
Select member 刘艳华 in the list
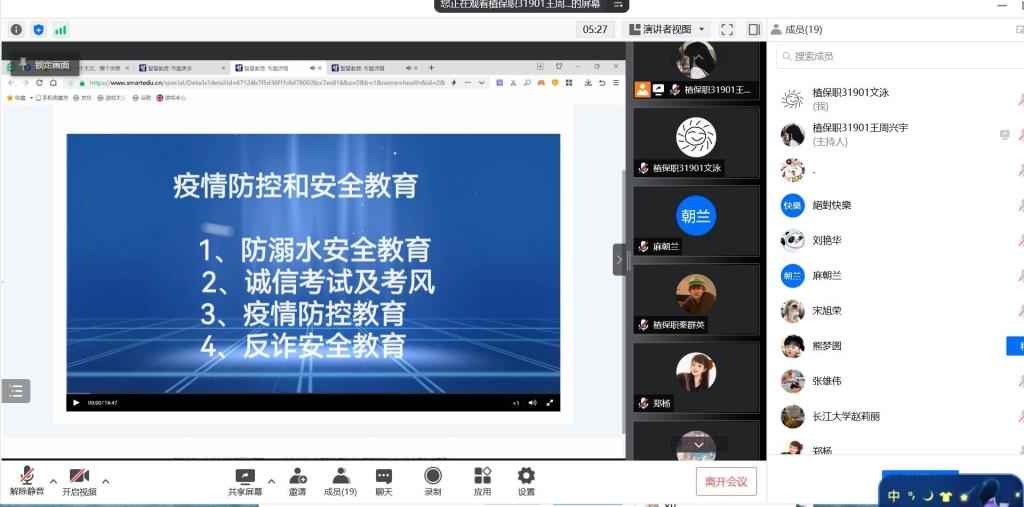tap(826, 240)
